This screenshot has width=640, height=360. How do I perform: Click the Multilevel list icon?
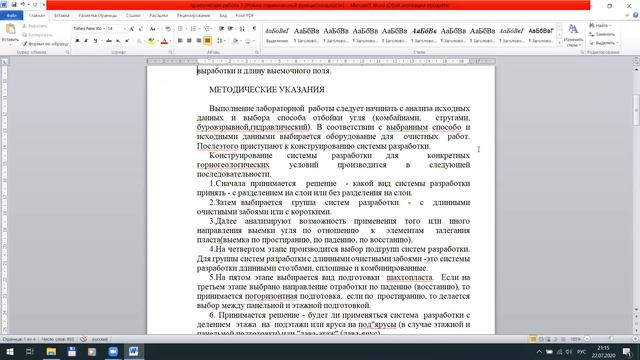pos(207,29)
